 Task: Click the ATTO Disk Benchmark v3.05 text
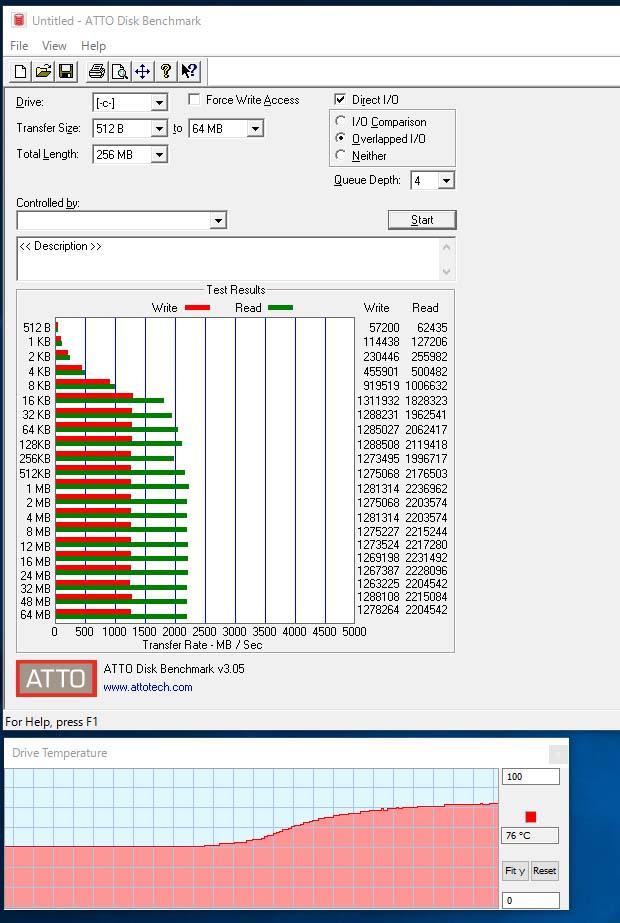pyautogui.click(x=174, y=669)
